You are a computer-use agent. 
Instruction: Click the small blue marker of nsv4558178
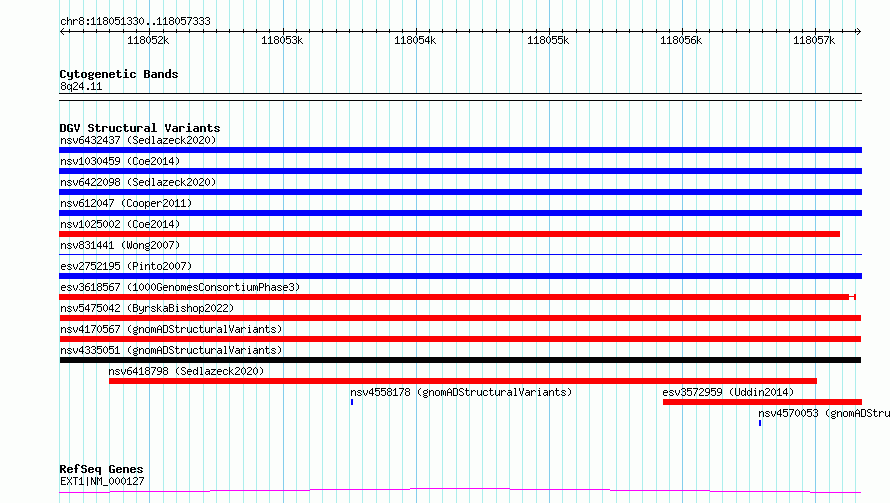[x=352, y=402]
